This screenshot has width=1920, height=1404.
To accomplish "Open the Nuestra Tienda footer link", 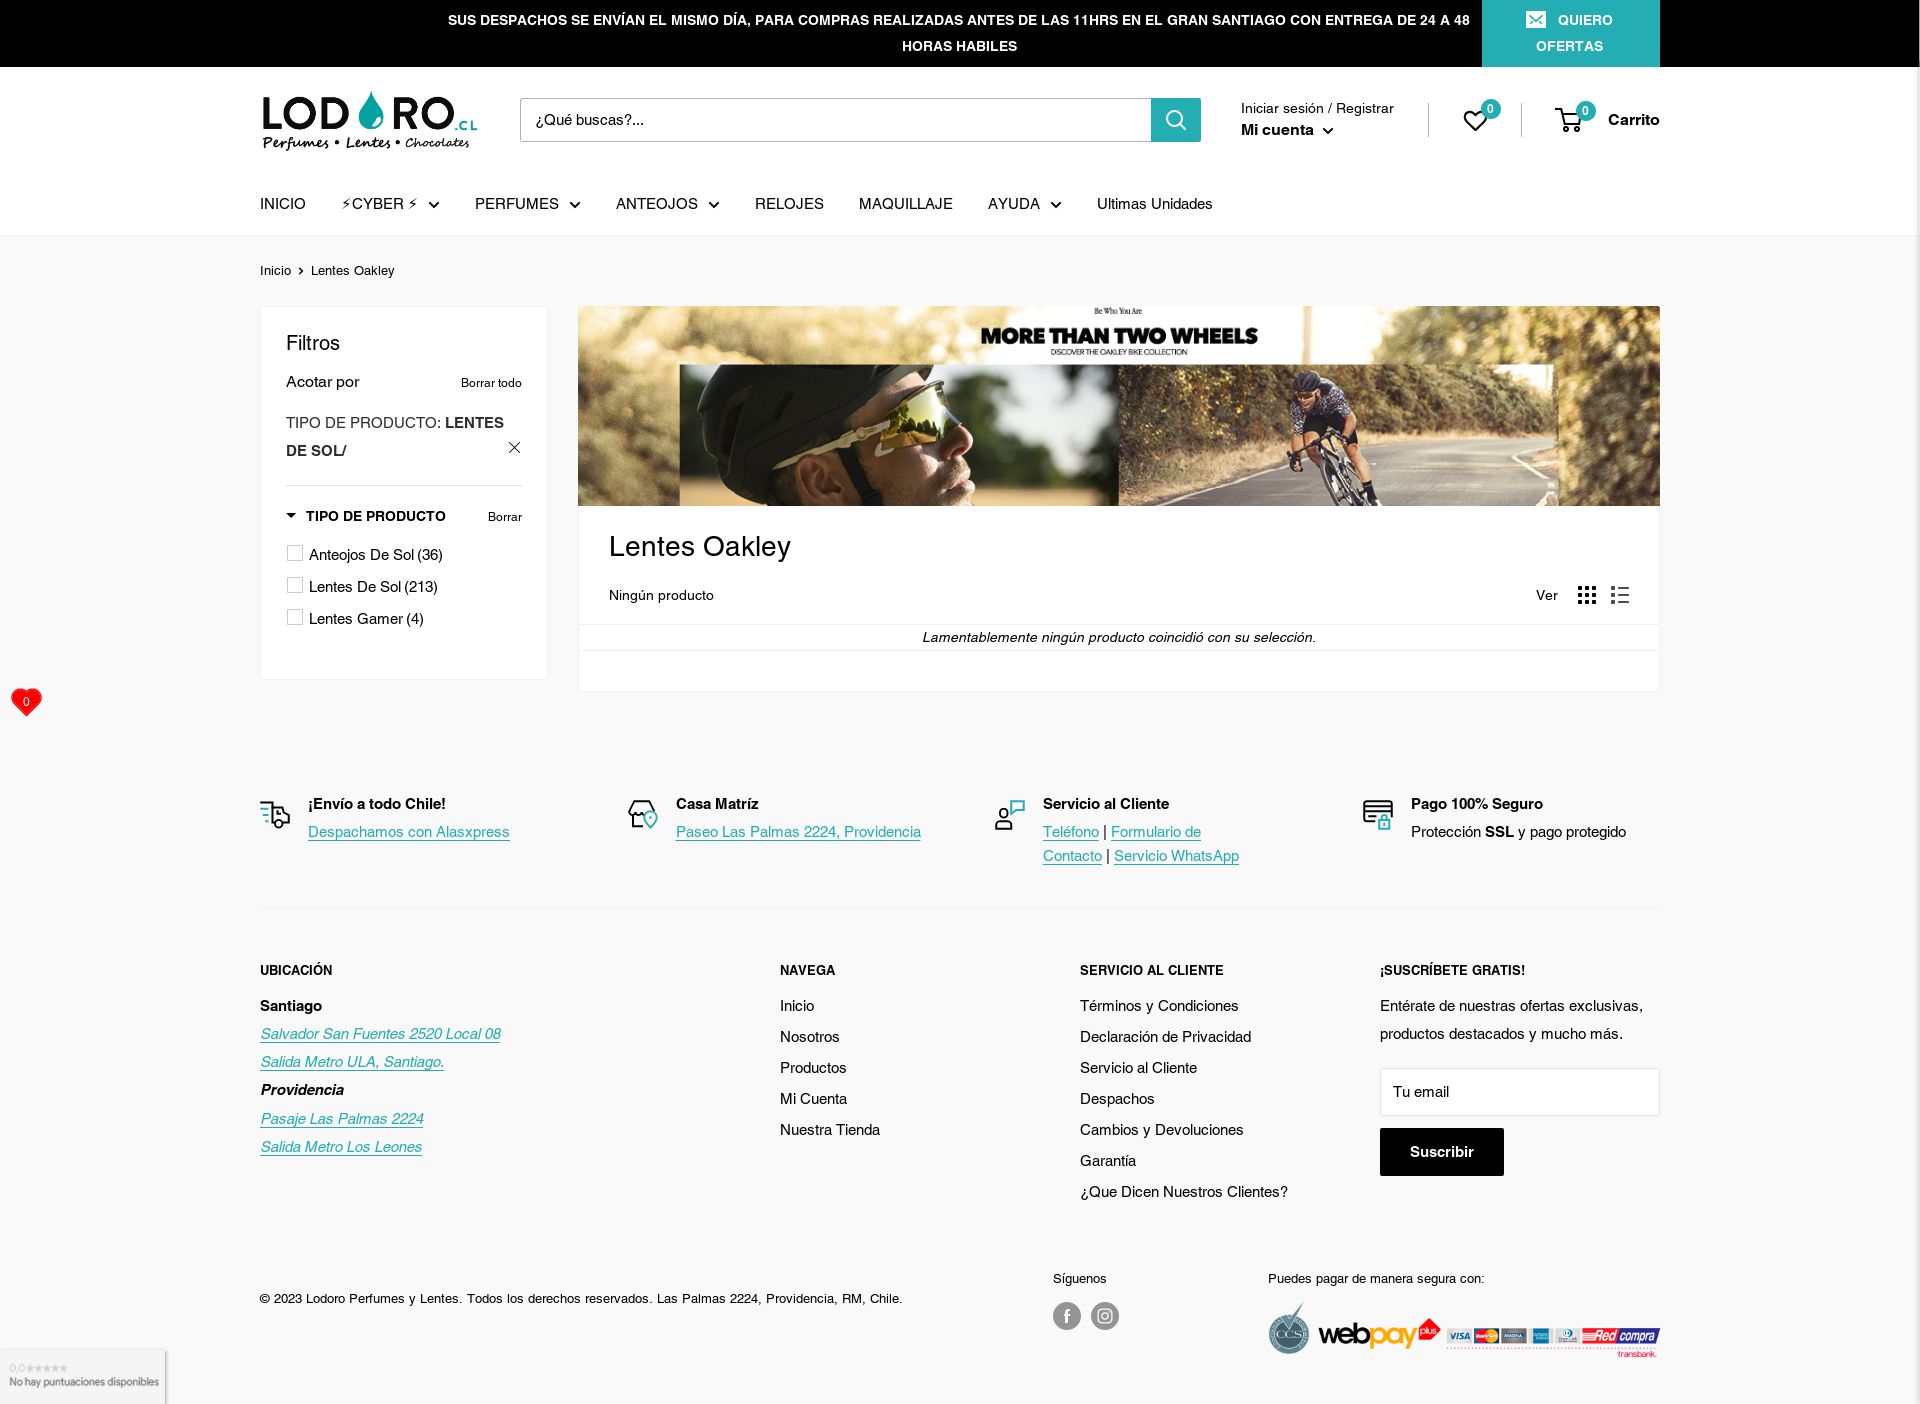I will coord(830,1130).
